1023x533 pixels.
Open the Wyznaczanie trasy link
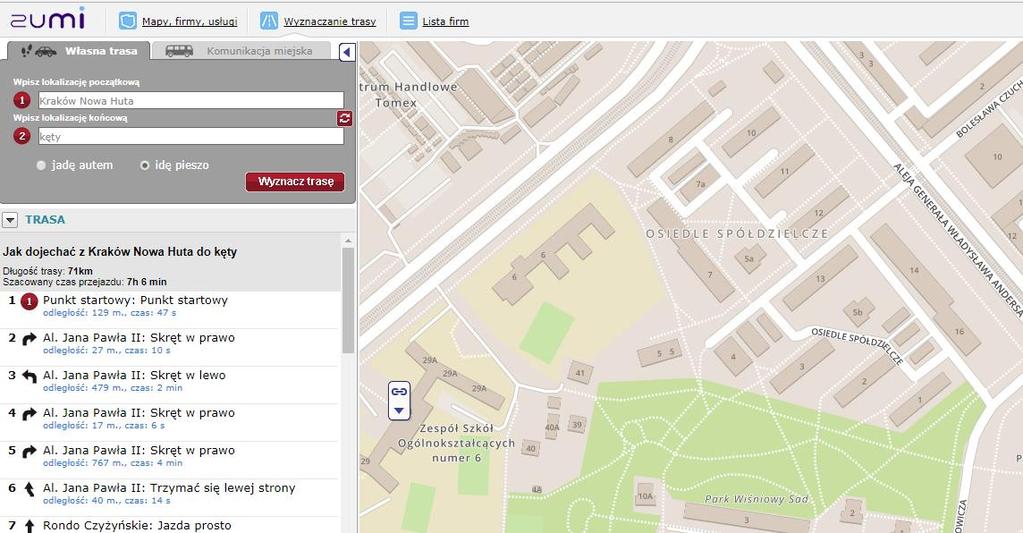(x=329, y=22)
